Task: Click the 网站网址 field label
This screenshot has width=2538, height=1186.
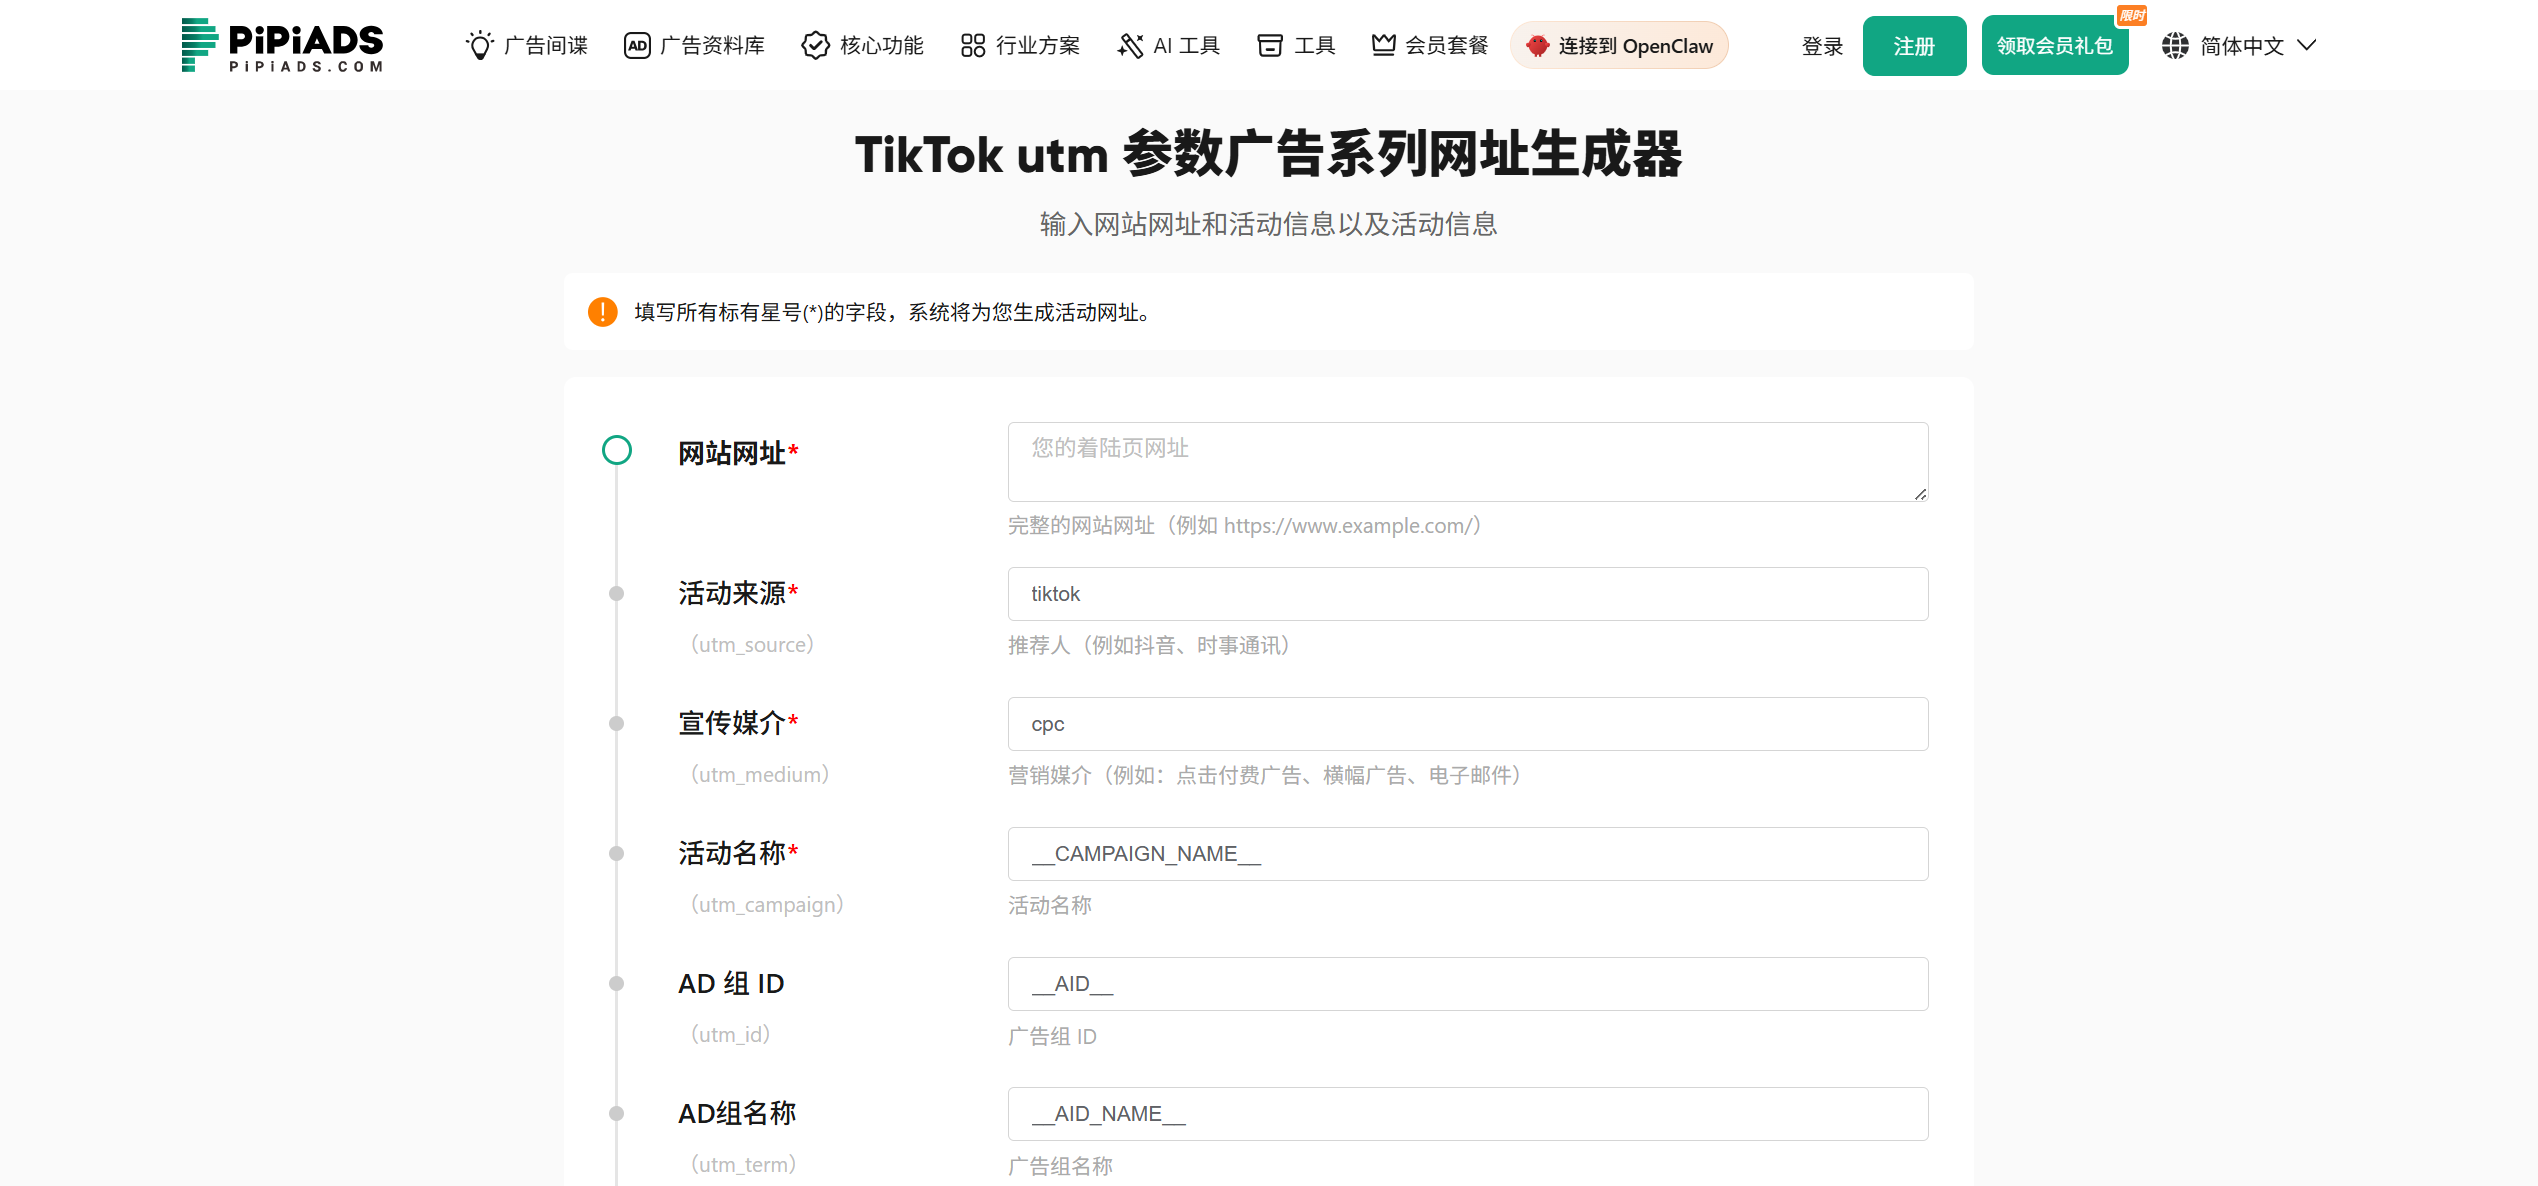Action: (738, 453)
